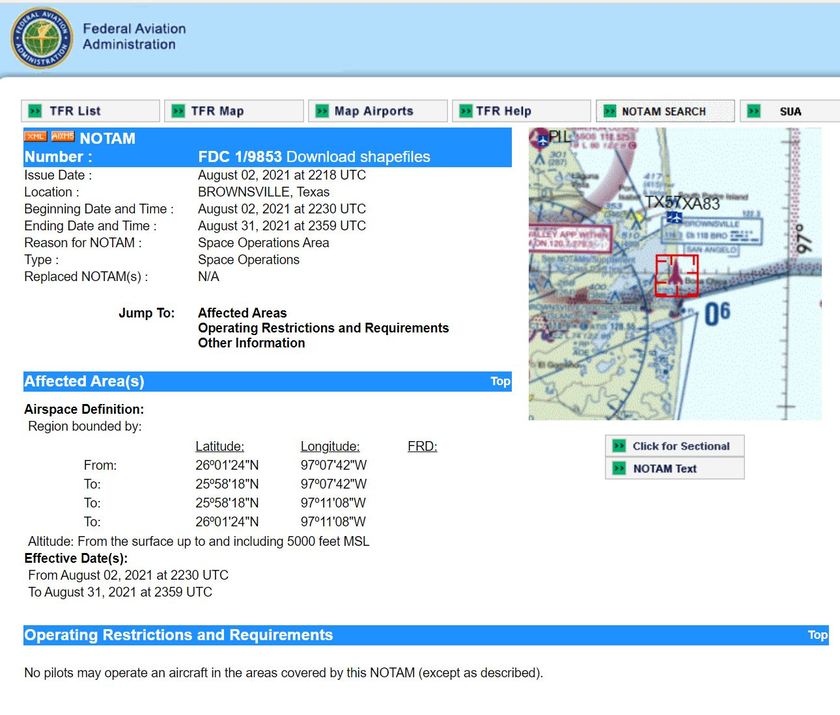Screen dimensions: 840x715
Task: Click the Download shapefiles link
Action: tap(358, 156)
